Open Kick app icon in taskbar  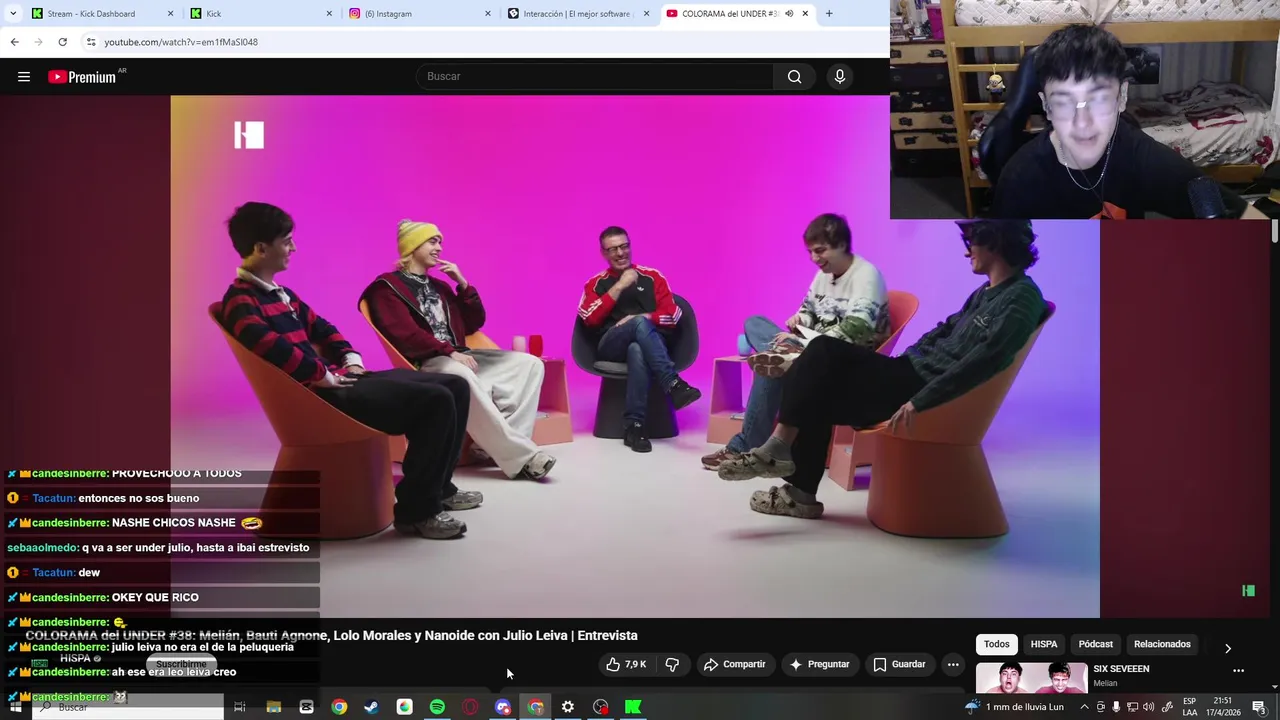(633, 707)
